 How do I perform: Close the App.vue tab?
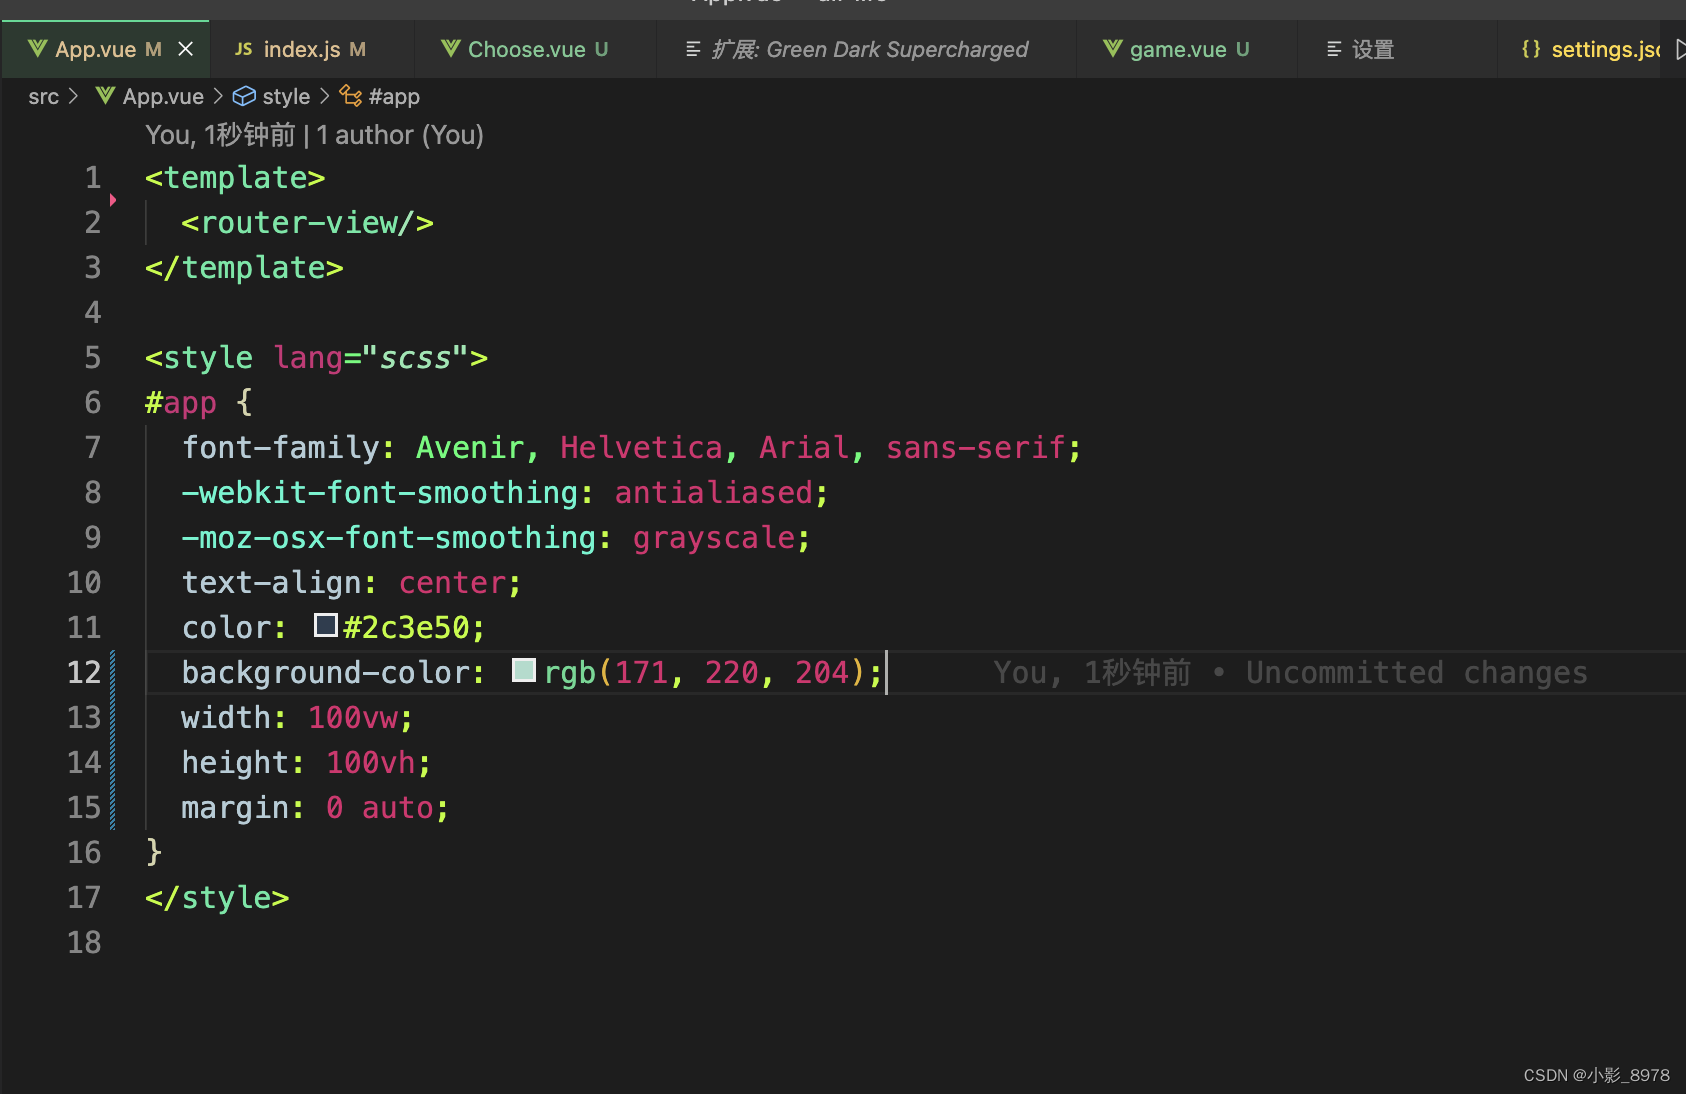(x=185, y=48)
